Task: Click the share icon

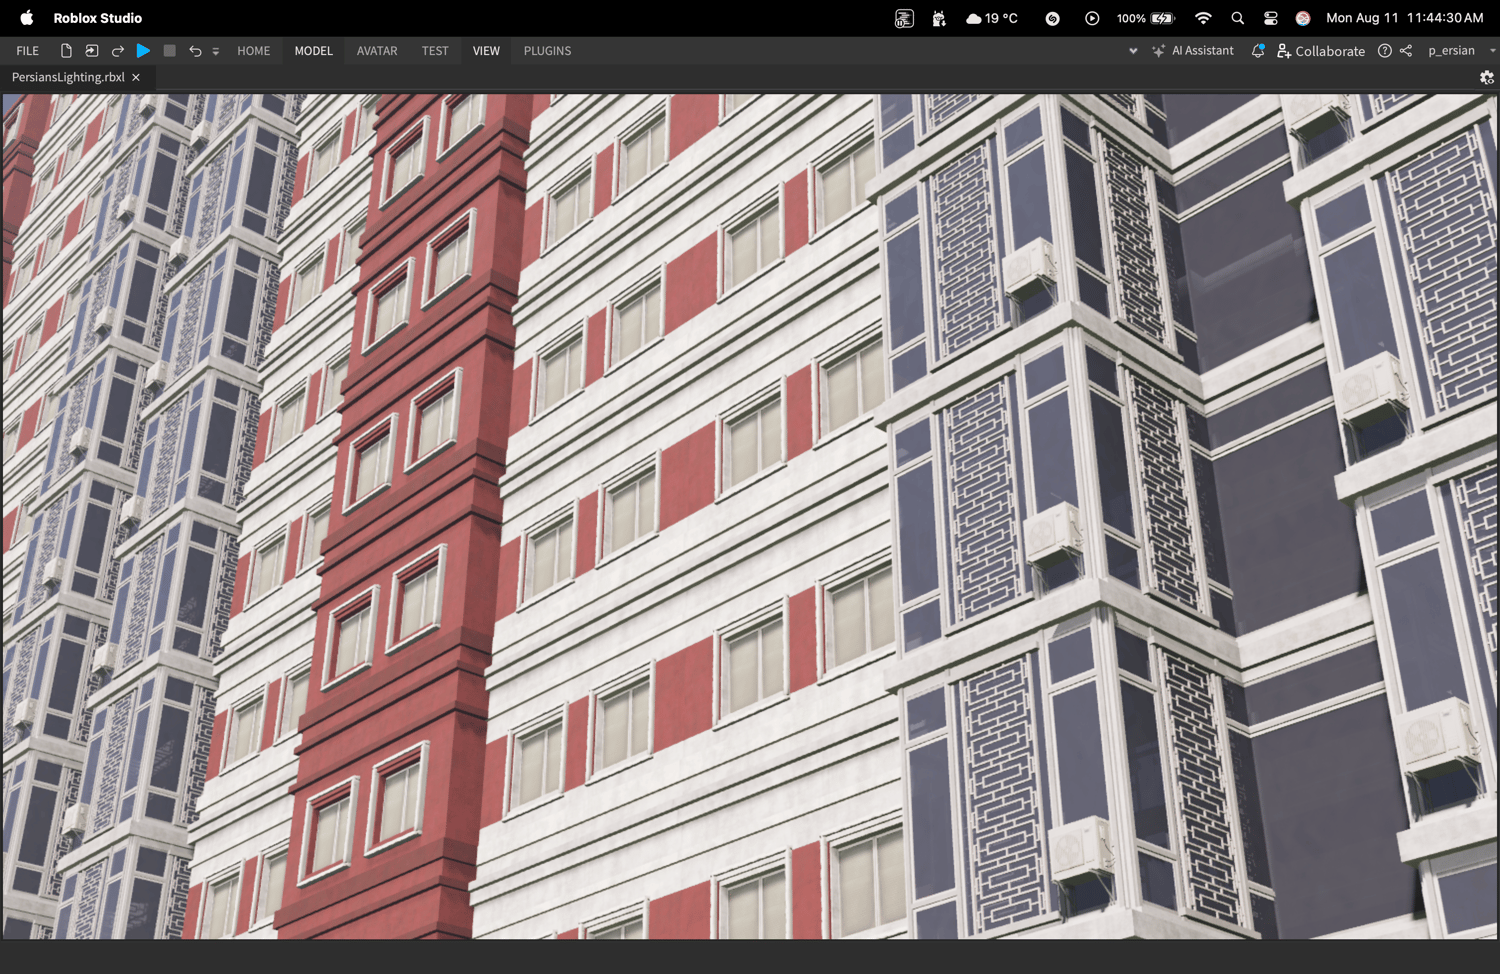Action: click(1406, 51)
